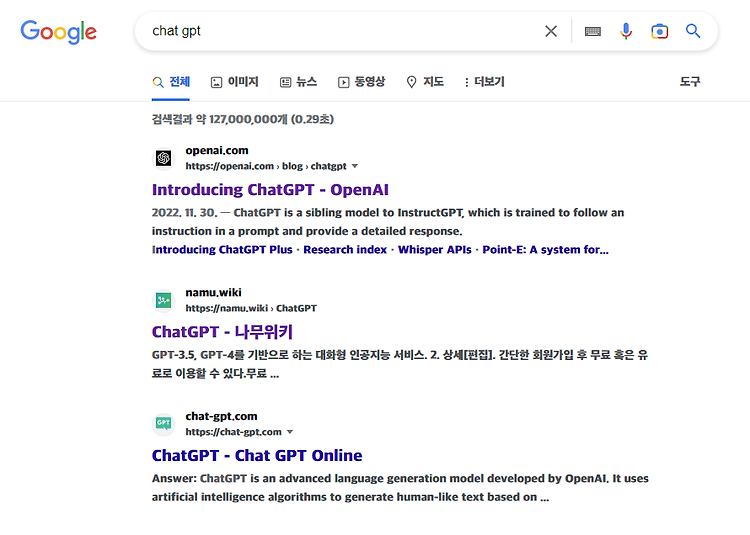Switch to the 뉴스 tab
The height and width of the screenshot is (535, 750).
[x=298, y=82]
